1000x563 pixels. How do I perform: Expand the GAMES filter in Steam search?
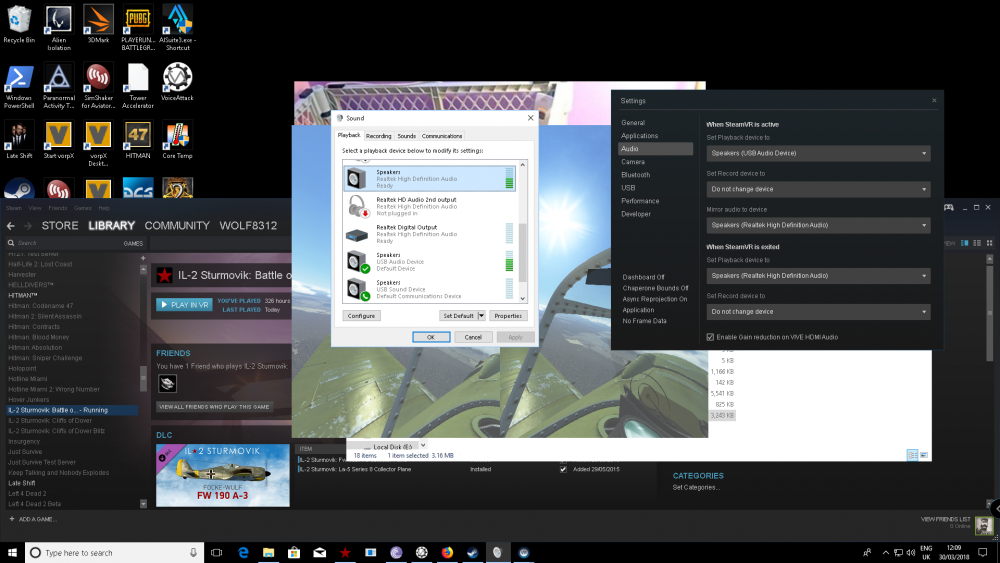click(133, 244)
